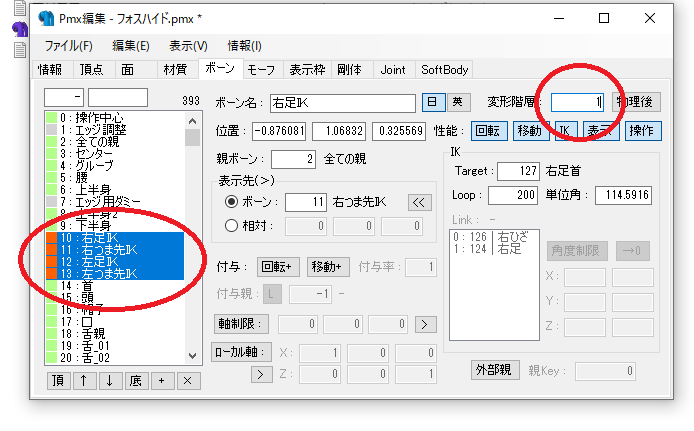Move bone to top with 頂 button
Screen dimensions: 694x431
coord(58,381)
